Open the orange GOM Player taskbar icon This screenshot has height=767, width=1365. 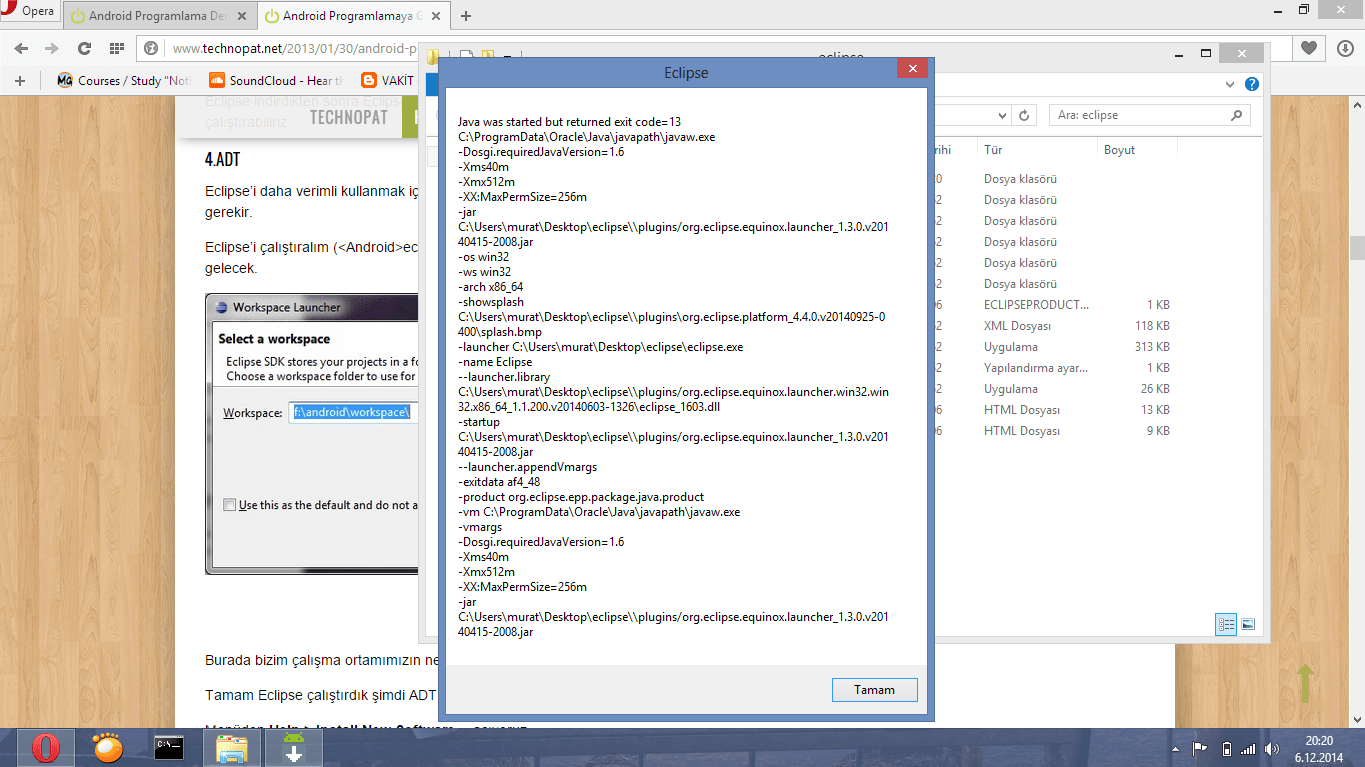pos(108,748)
